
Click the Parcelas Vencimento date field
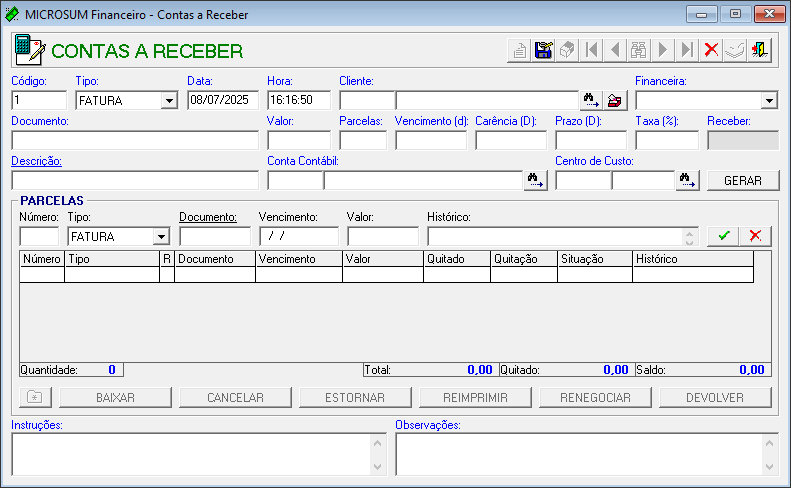299,236
